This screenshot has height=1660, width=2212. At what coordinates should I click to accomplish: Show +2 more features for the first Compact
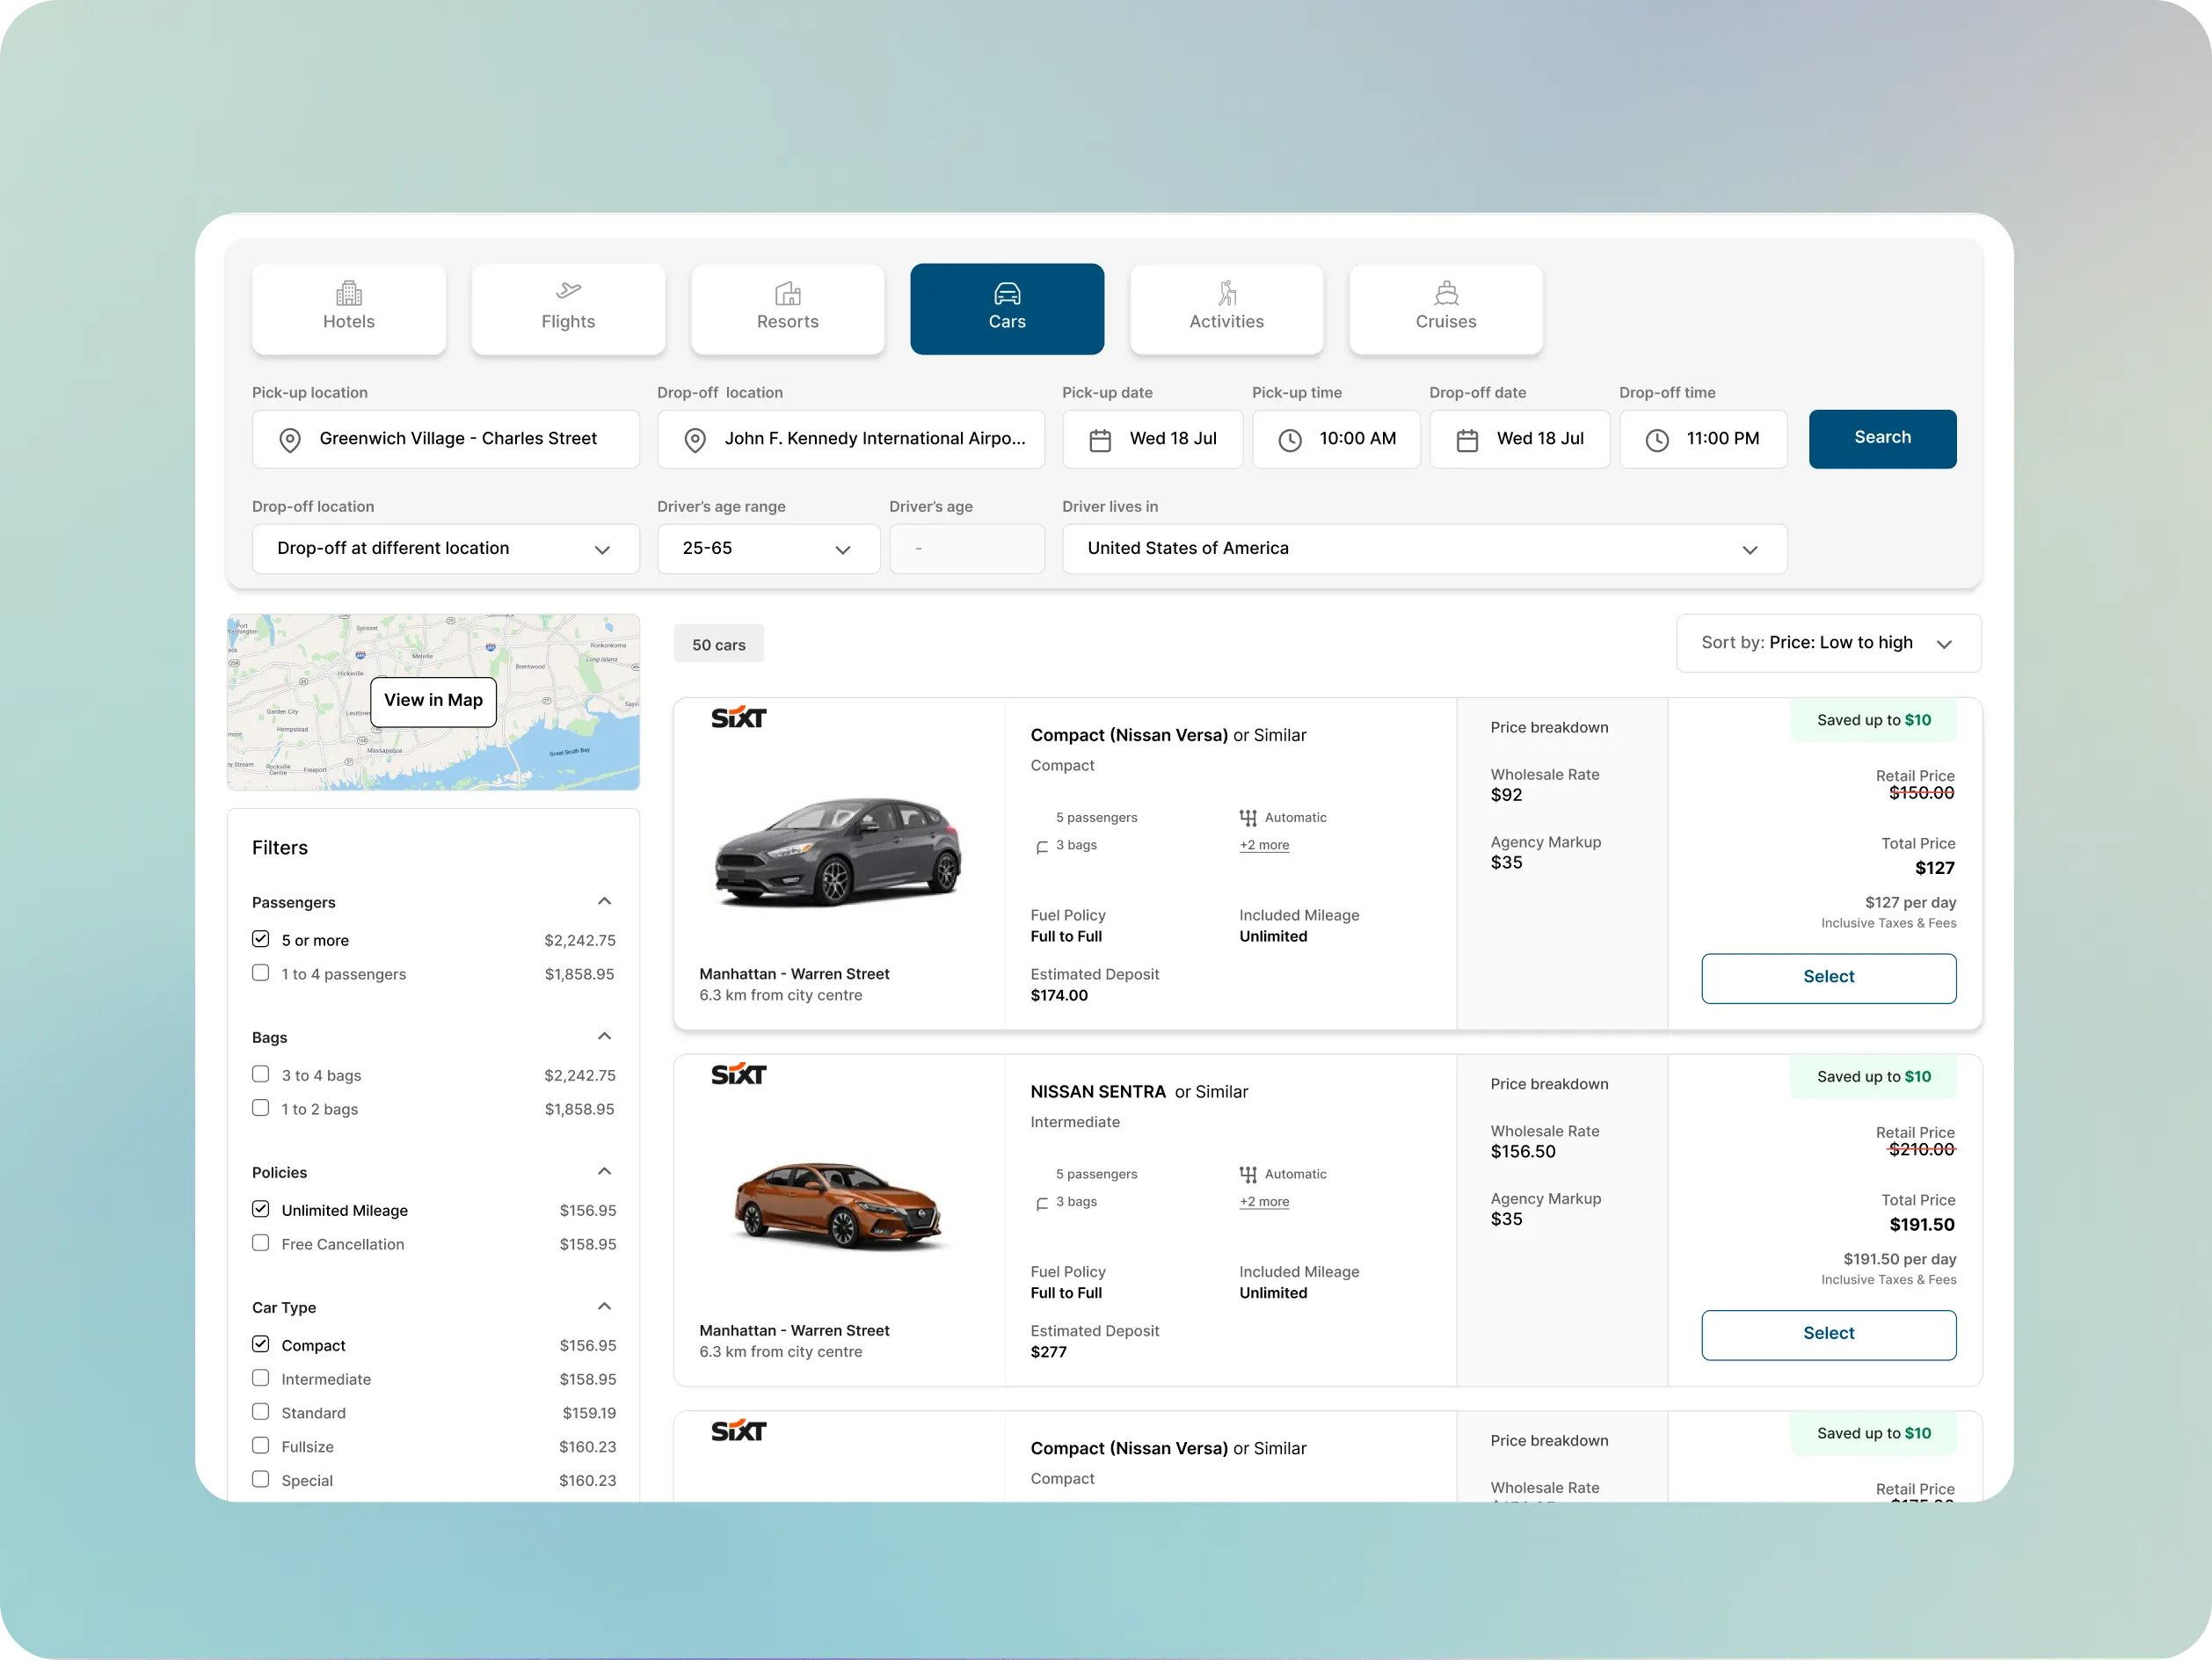(x=1264, y=845)
